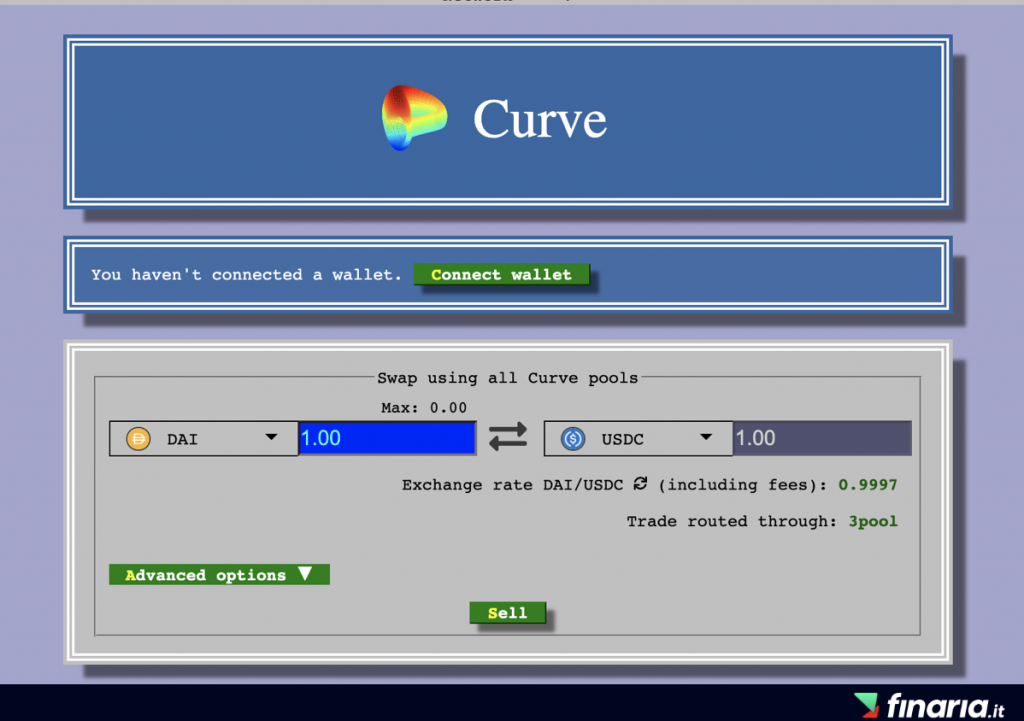Click the Max: 0.00 balance text
1024x721 pixels.
click(x=424, y=408)
